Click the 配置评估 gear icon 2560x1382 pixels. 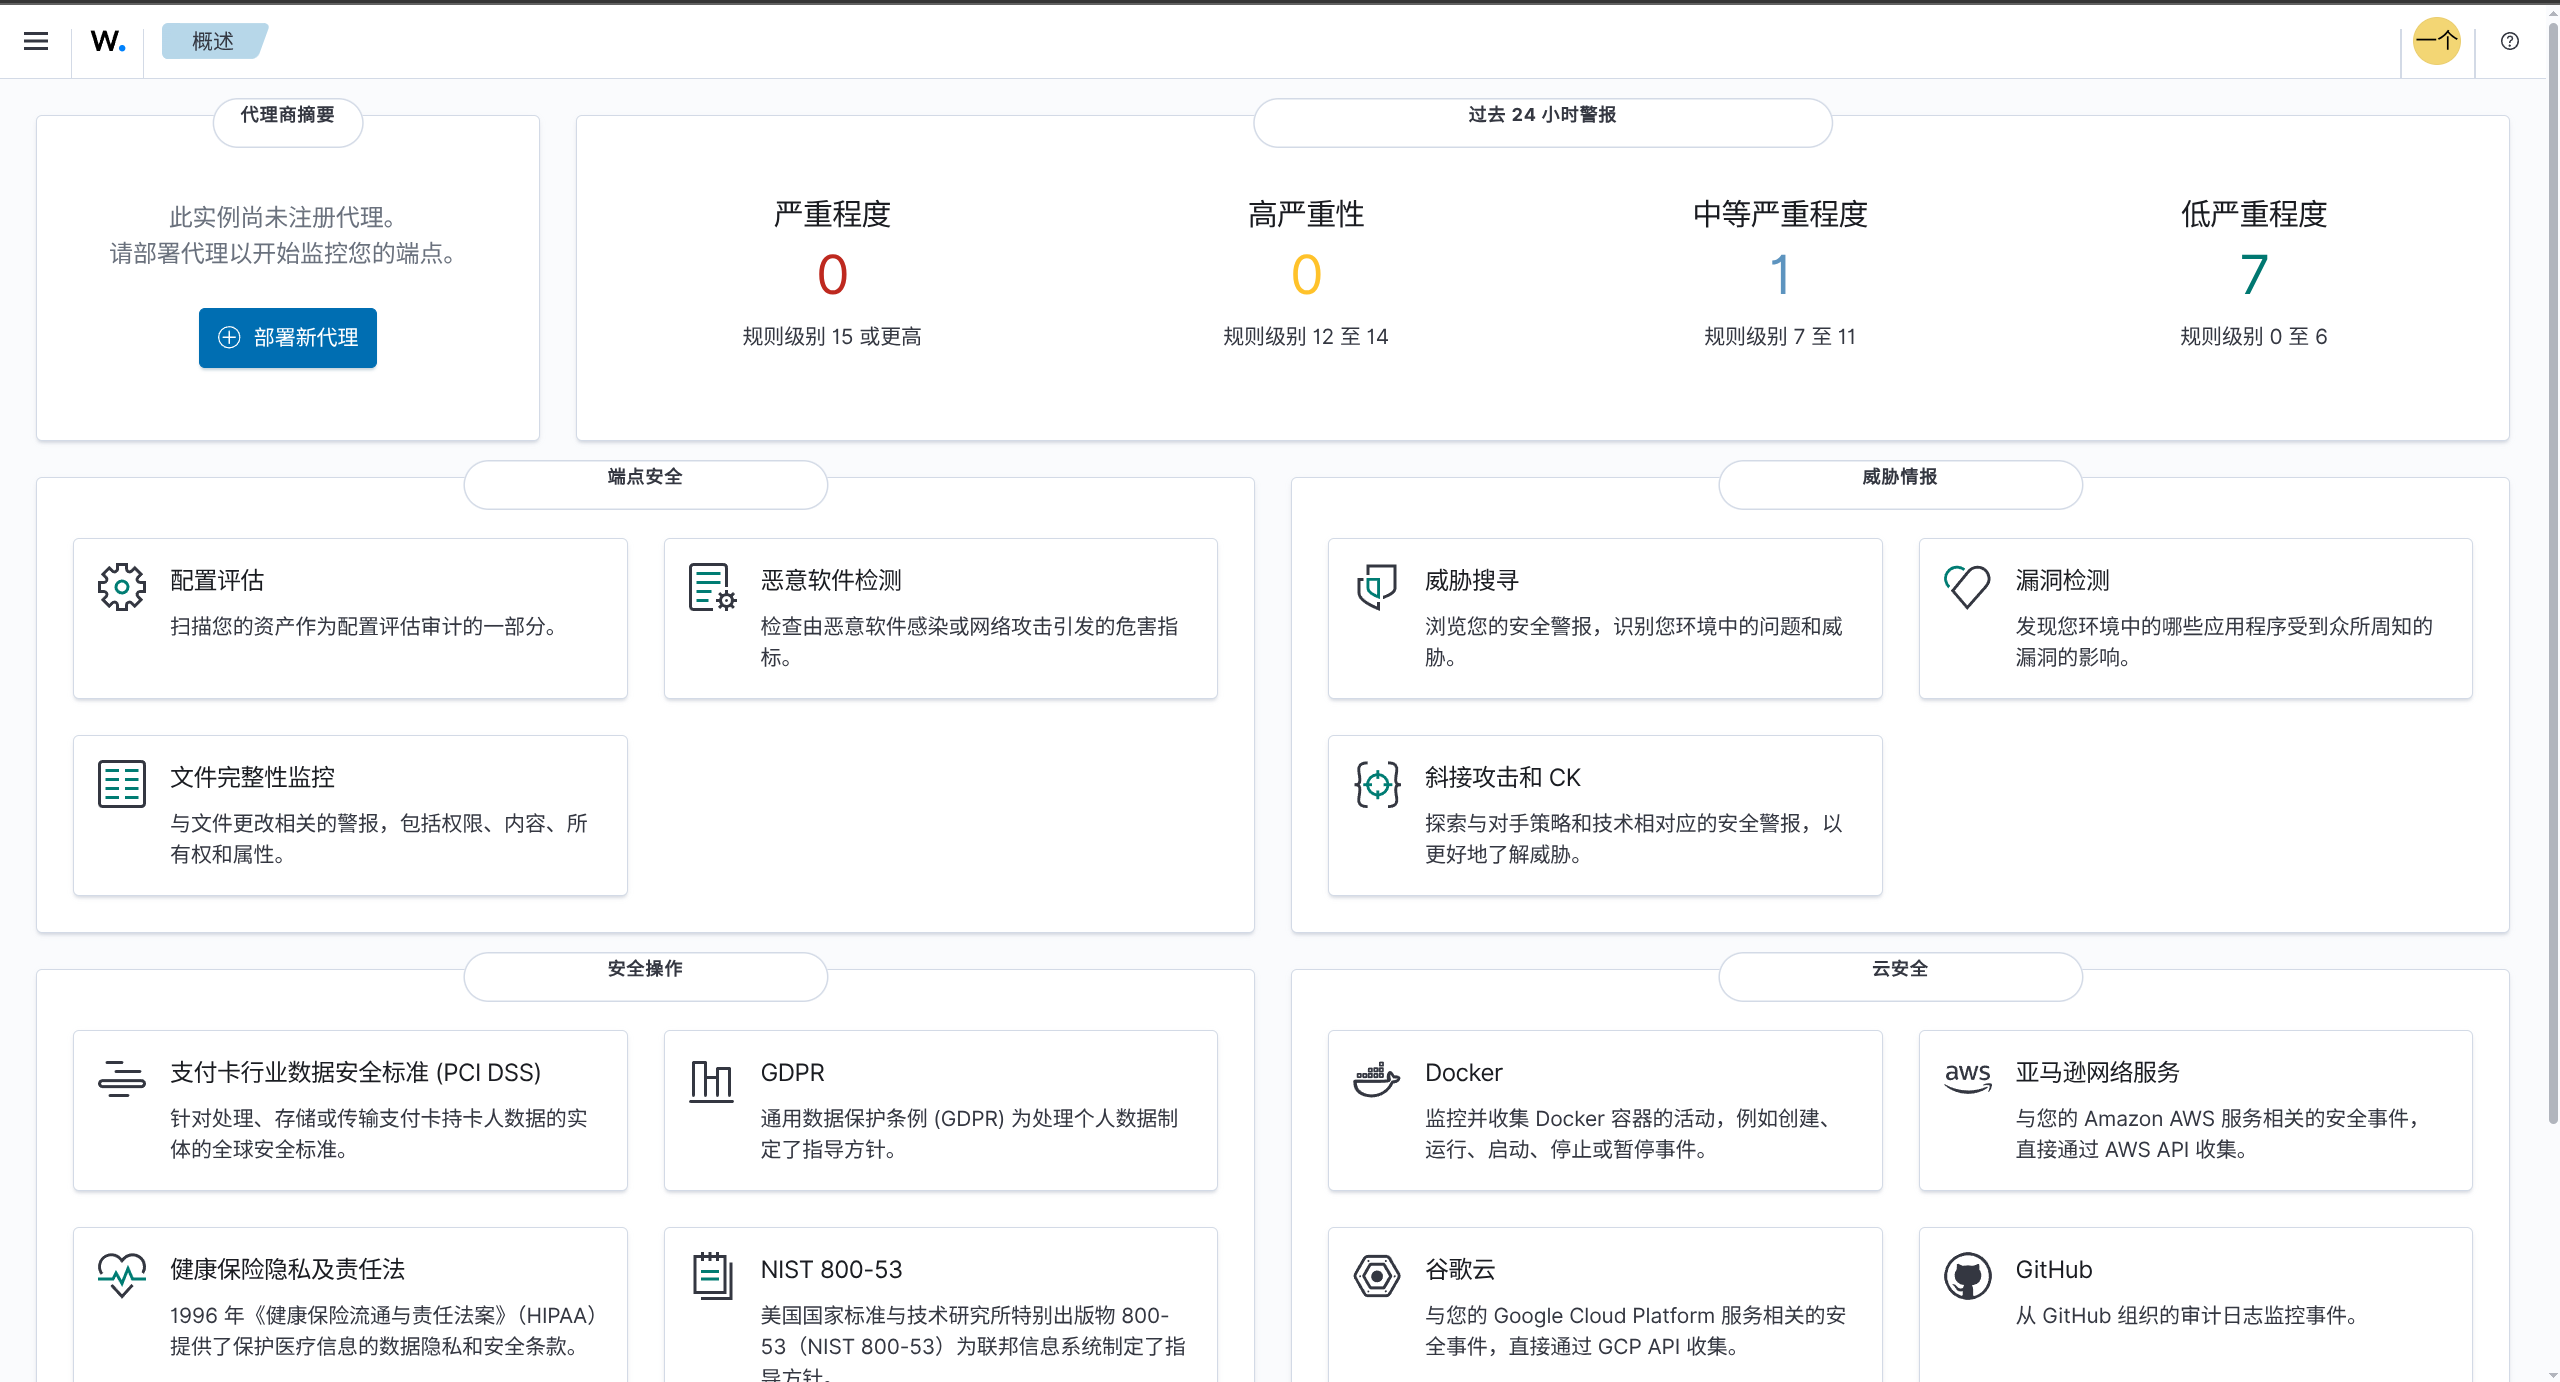122,587
